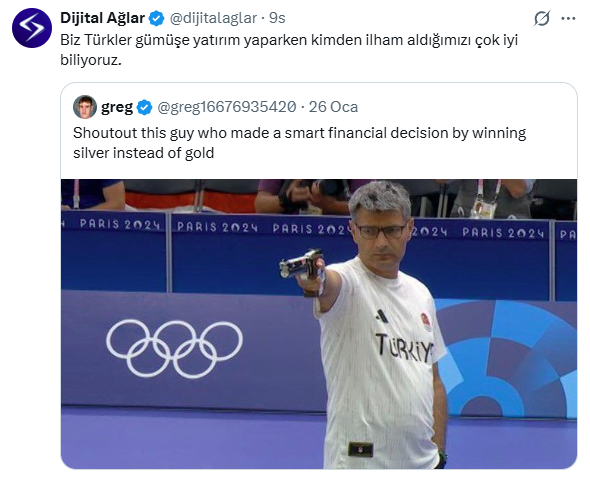Viewport: 590px width, 477px height.
Task: Click the verified badge beside greg
Action: point(144,107)
